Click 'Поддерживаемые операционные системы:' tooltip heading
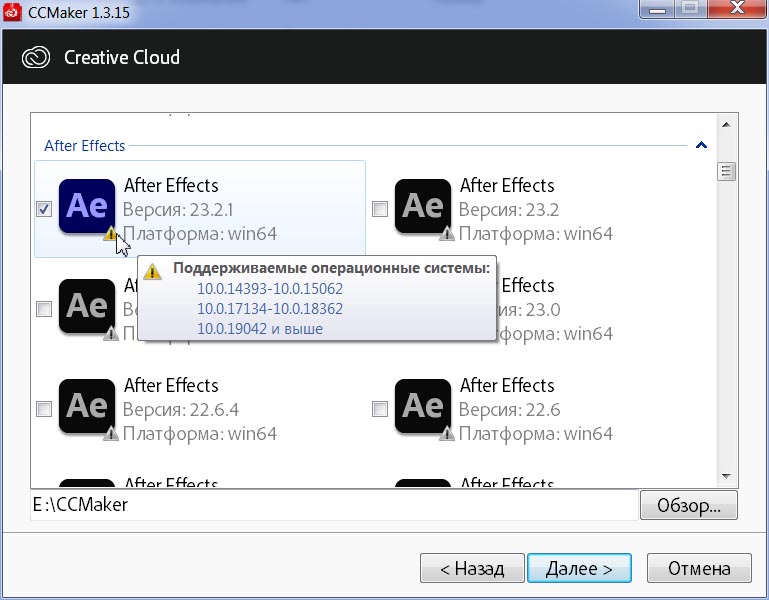The height and width of the screenshot is (600, 769). point(332,268)
